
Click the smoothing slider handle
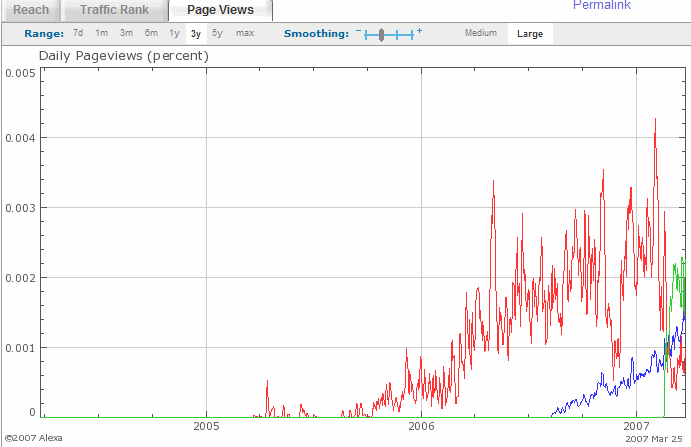(x=381, y=35)
